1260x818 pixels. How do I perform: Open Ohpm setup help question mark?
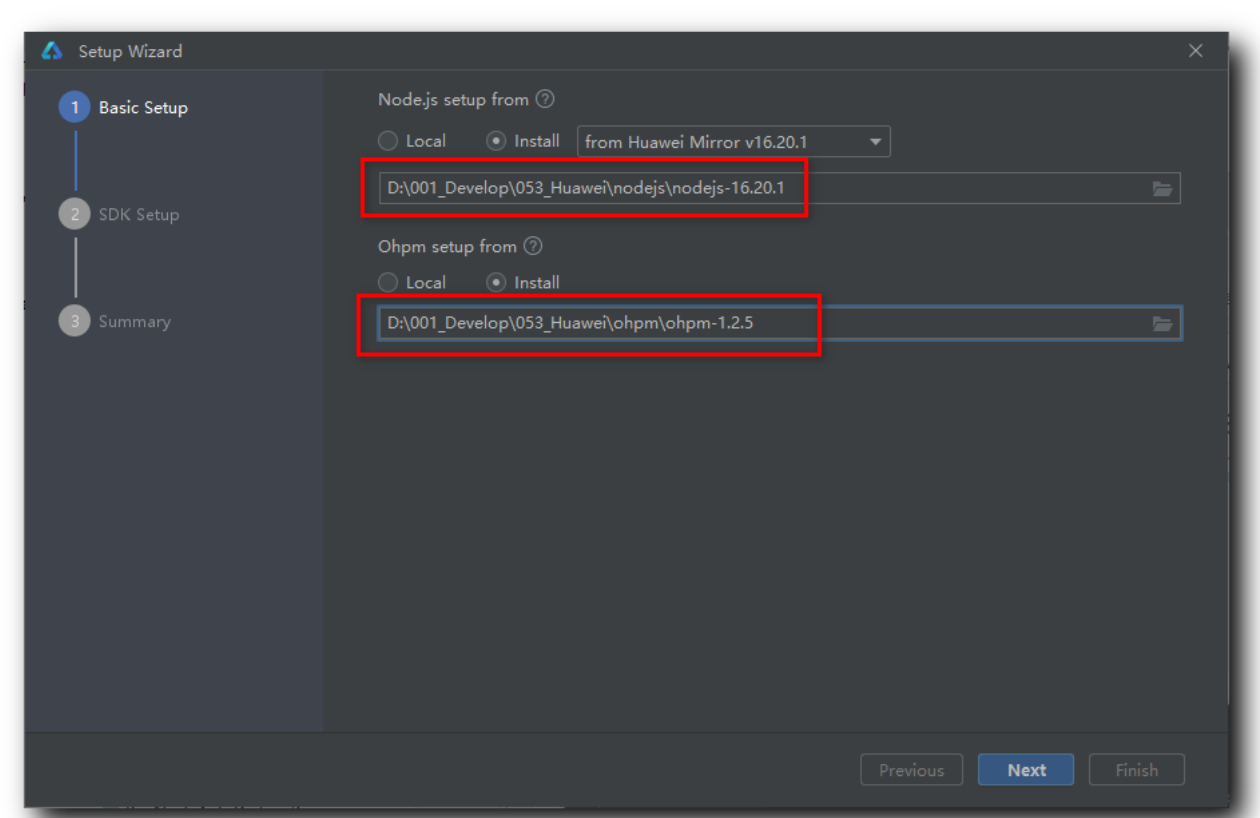pyautogui.click(x=533, y=246)
